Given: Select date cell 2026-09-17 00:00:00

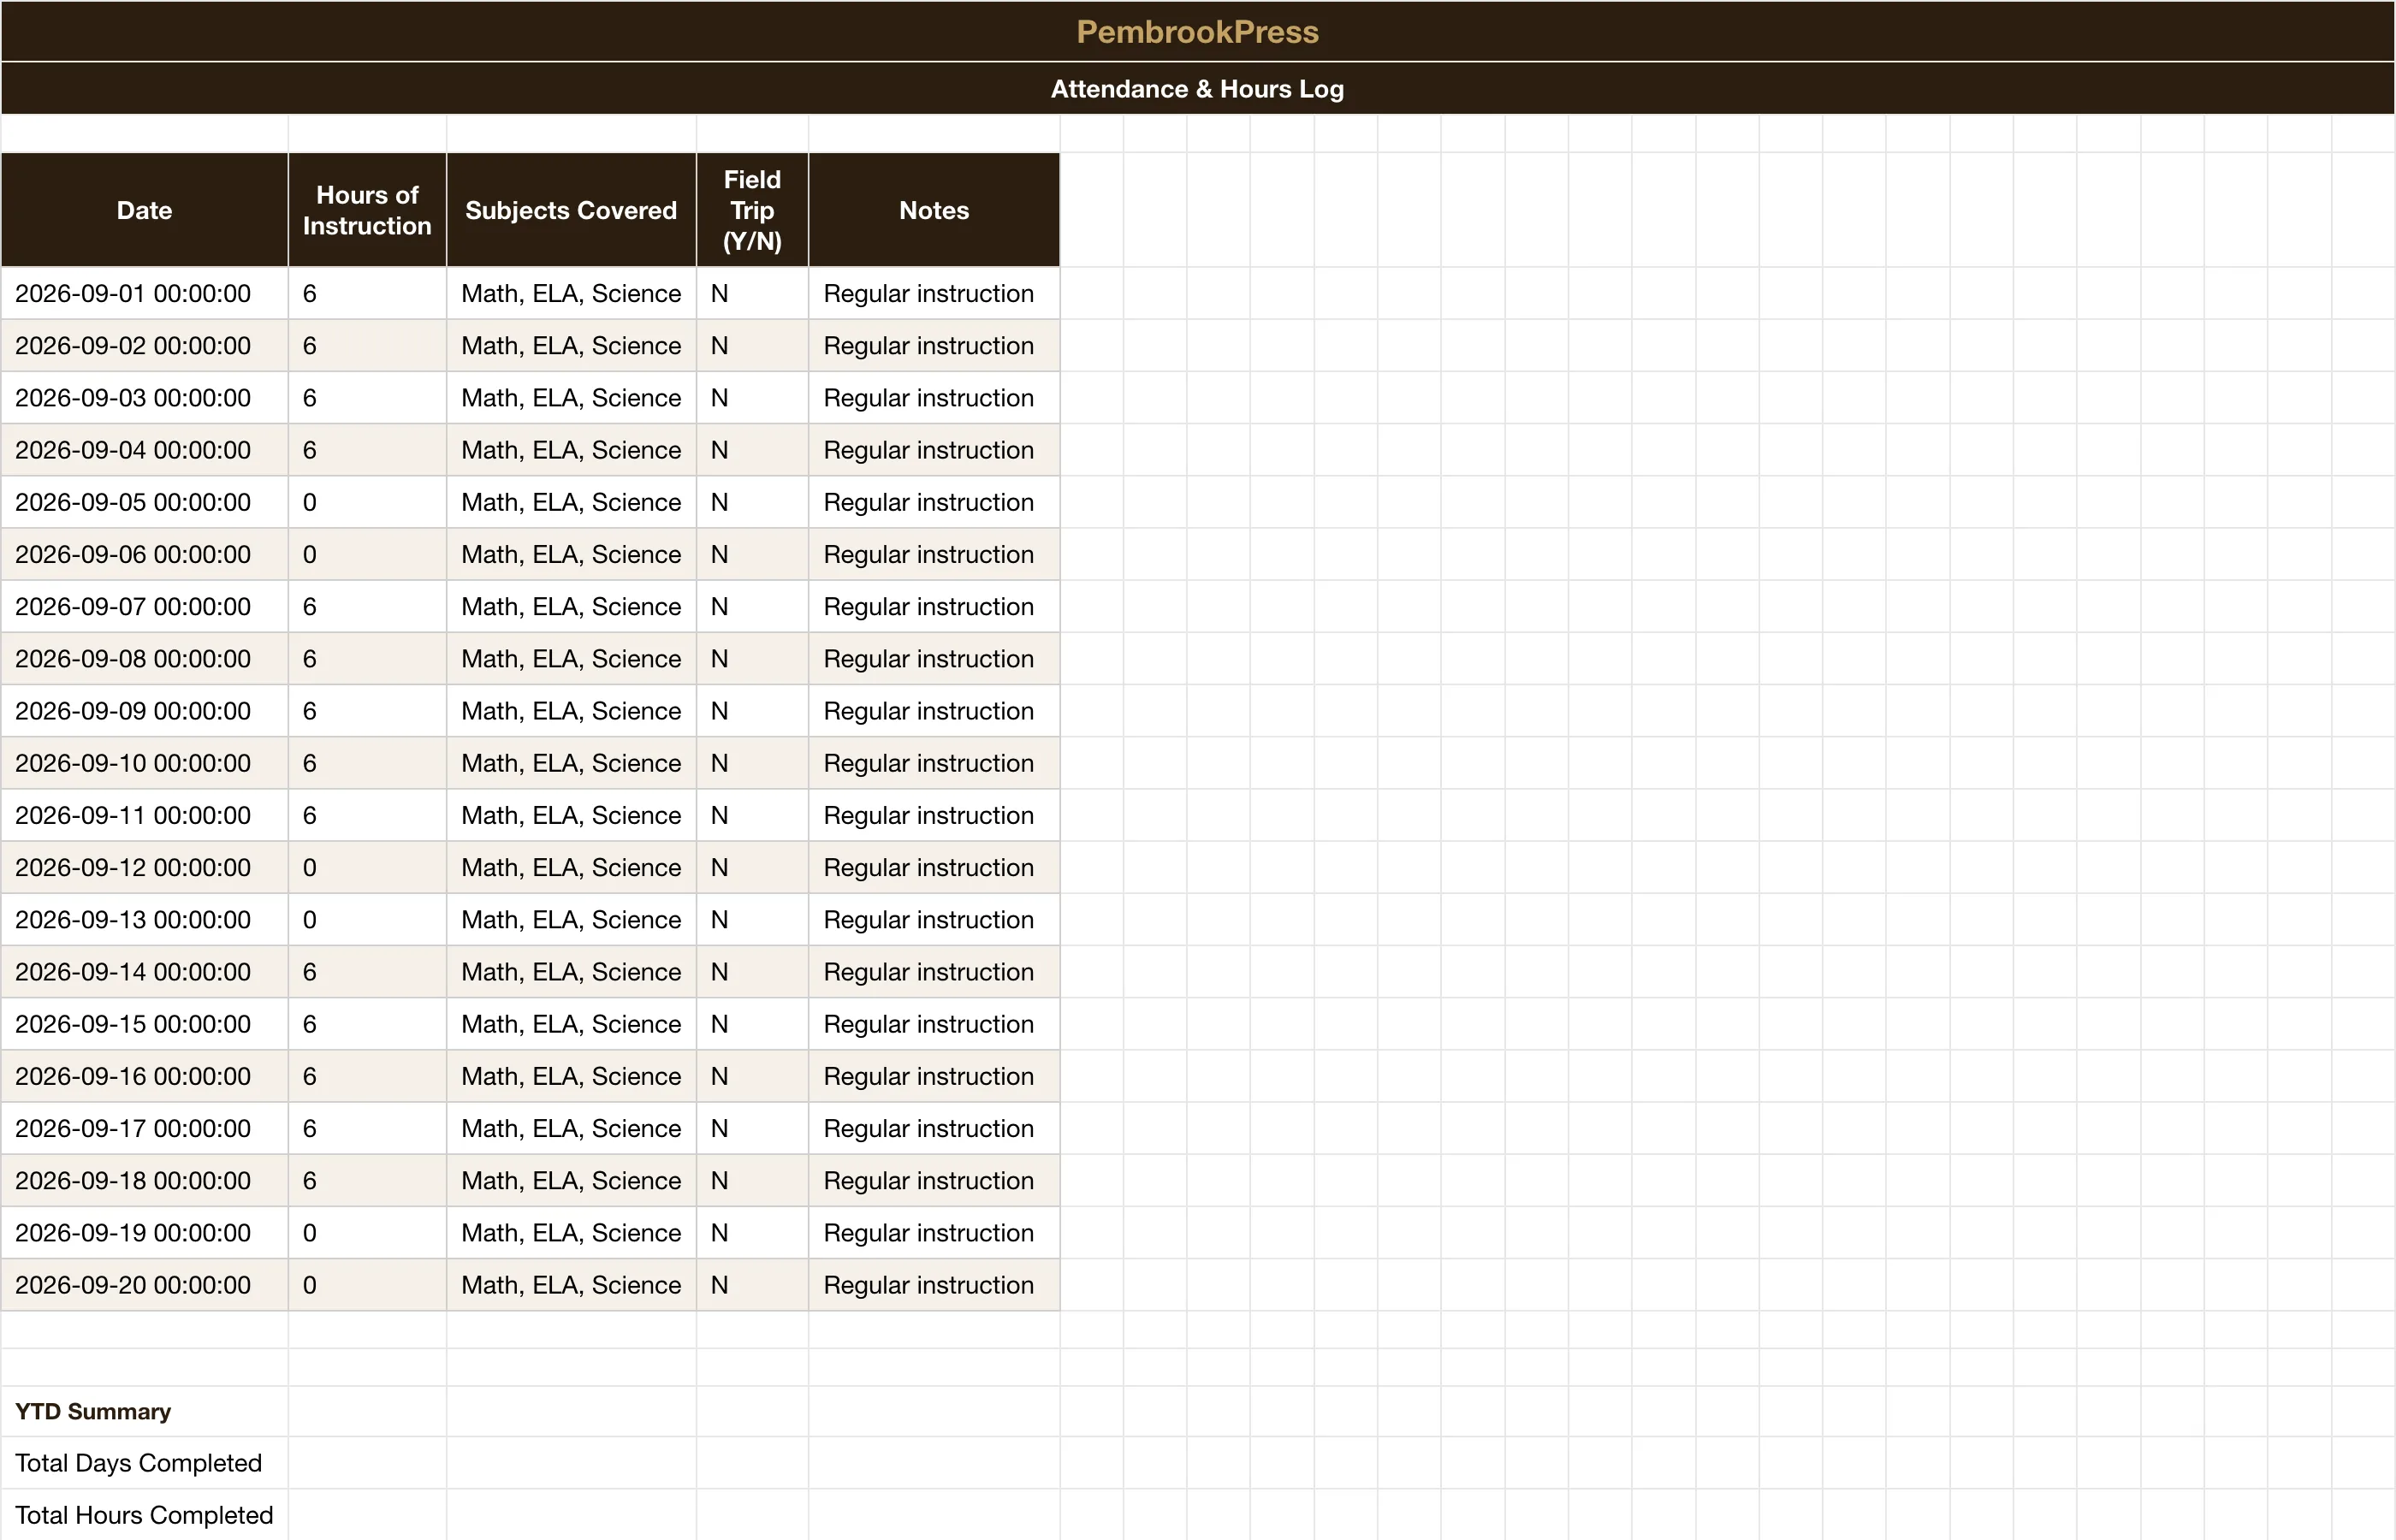Looking at the screenshot, I should click(x=145, y=1128).
